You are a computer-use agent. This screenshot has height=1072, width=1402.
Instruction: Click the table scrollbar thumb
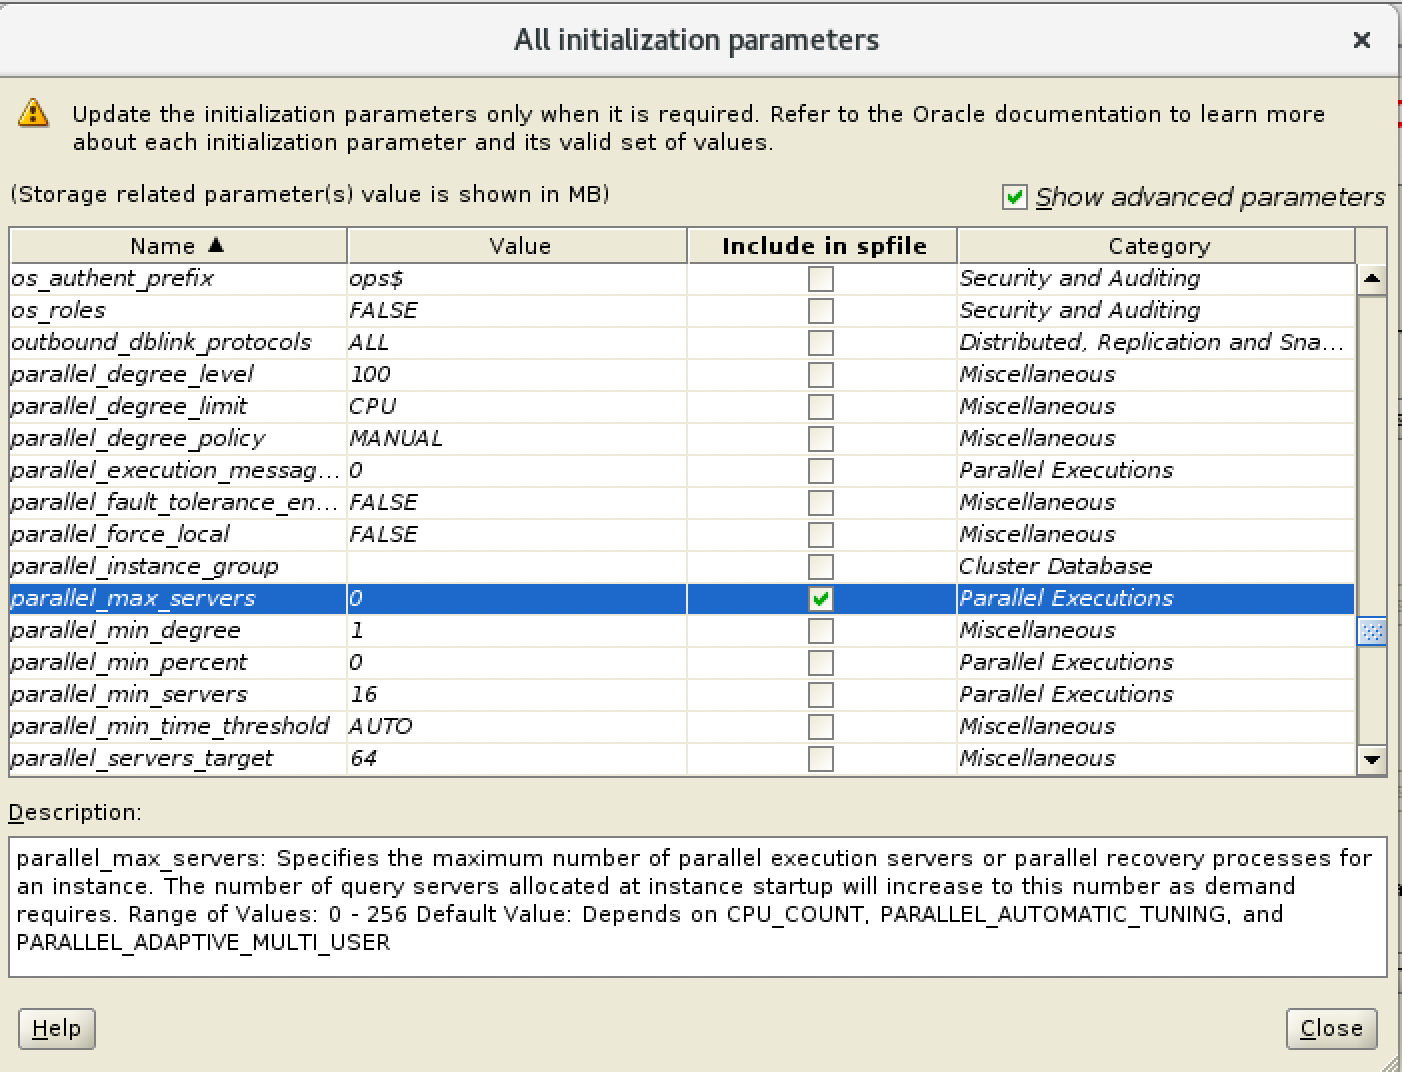(x=1372, y=632)
